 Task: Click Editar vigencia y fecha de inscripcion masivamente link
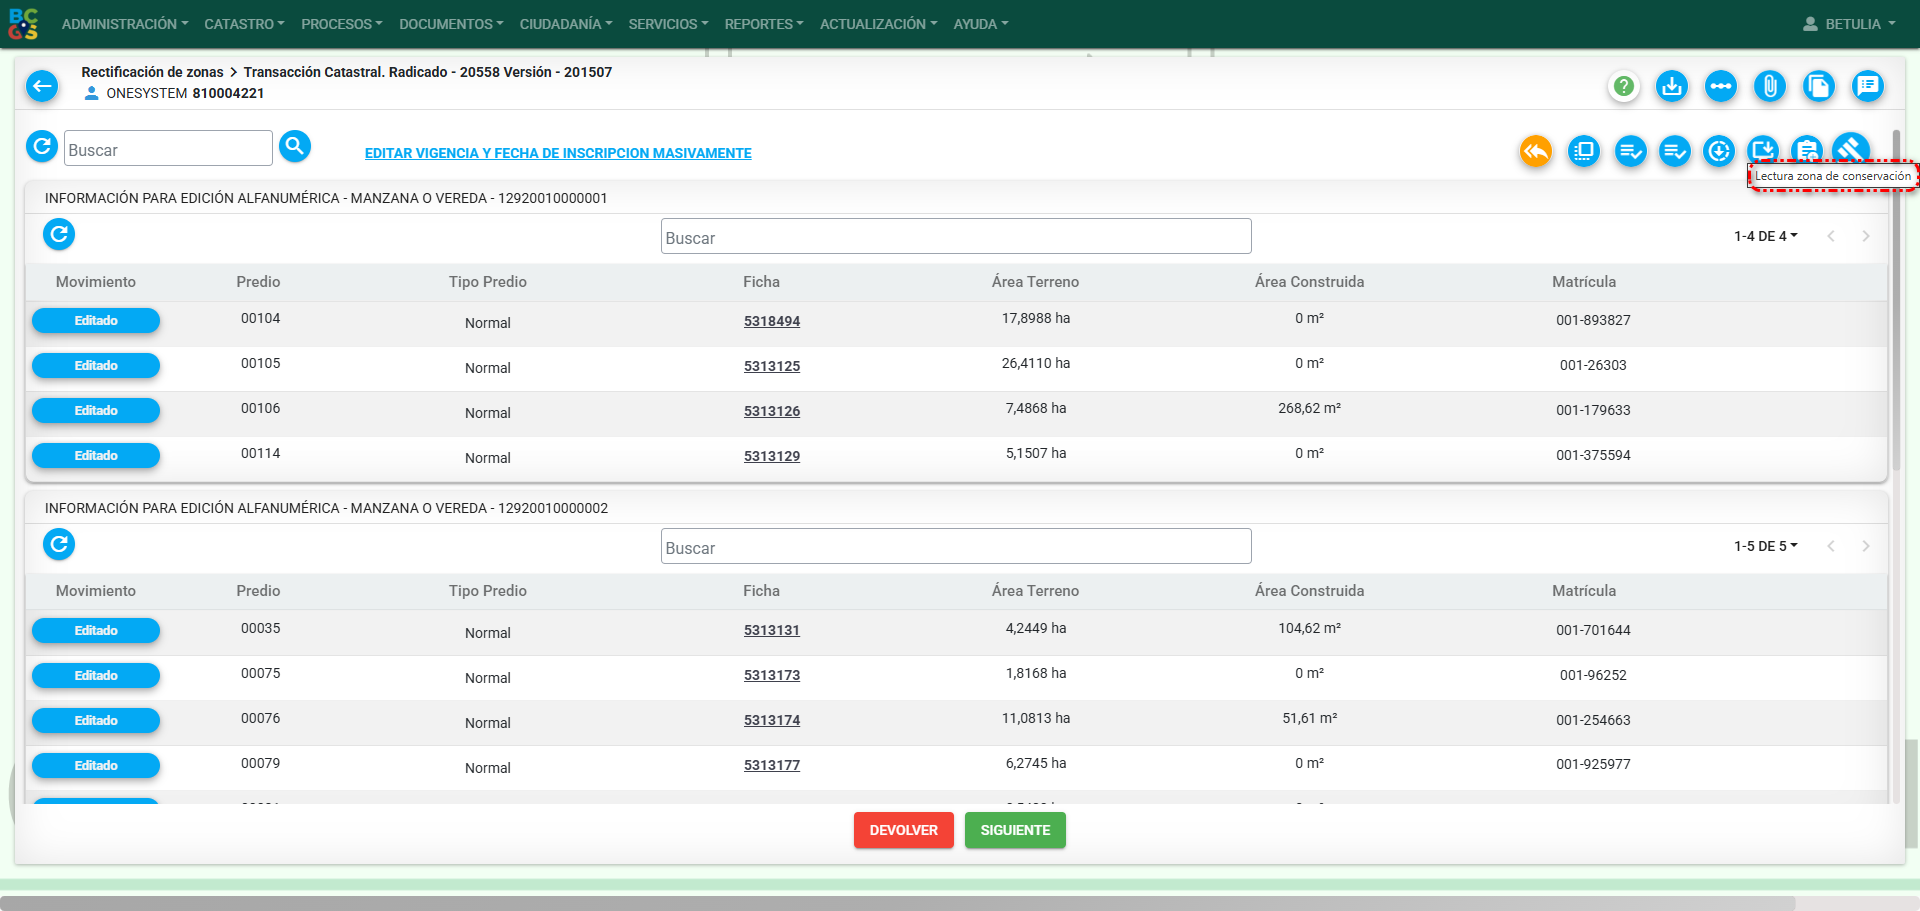coord(558,153)
